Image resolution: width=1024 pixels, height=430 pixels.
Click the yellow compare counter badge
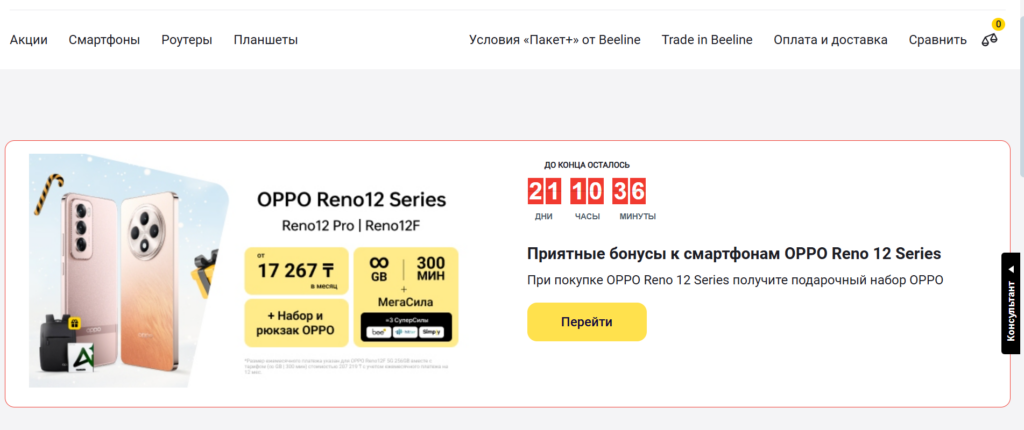pyautogui.click(x=998, y=25)
